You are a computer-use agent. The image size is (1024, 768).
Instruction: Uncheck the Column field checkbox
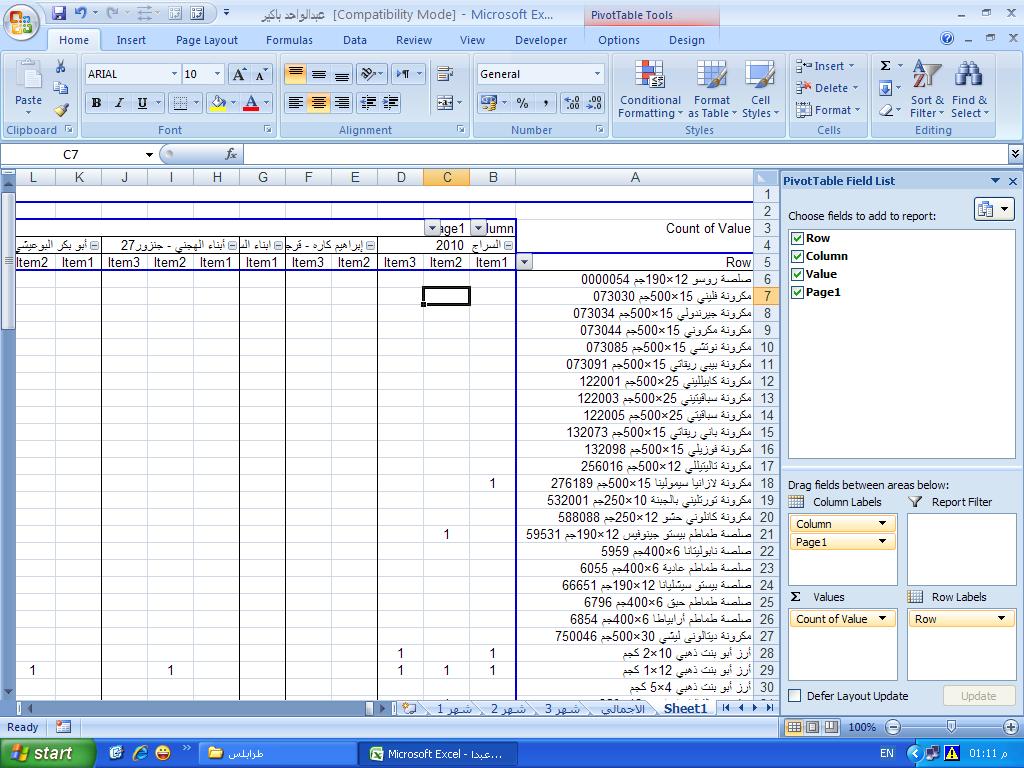pyautogui.click(x=797, y=256)
